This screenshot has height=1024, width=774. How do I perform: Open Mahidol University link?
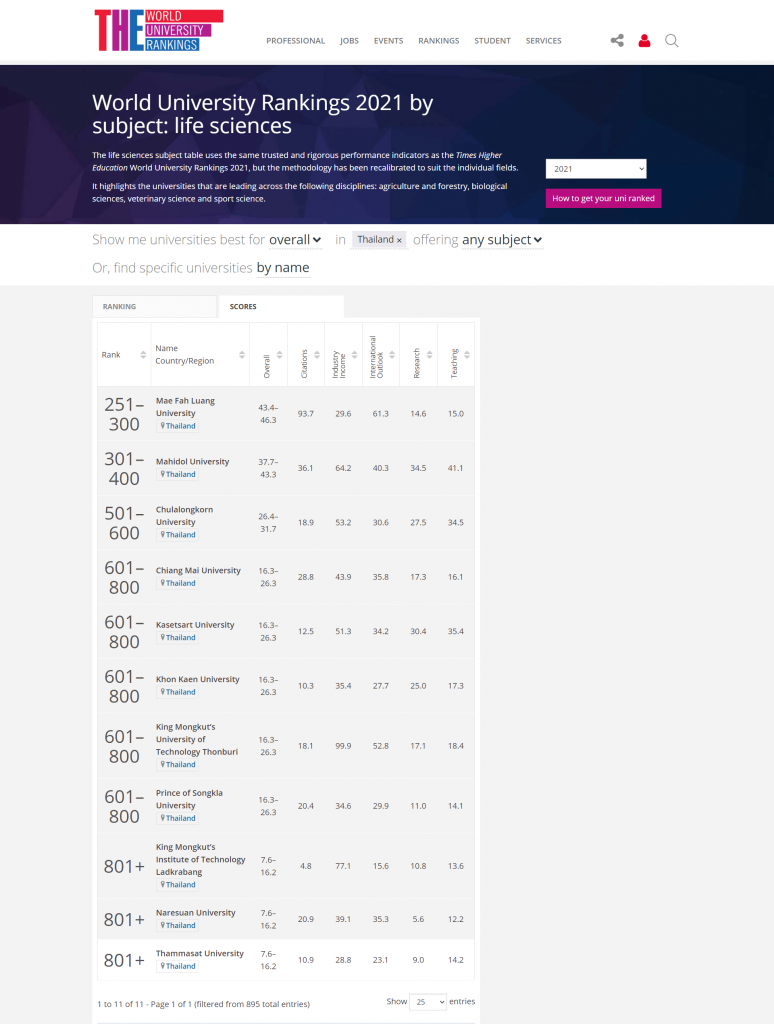pyautogui.click(x=192, y=461)
